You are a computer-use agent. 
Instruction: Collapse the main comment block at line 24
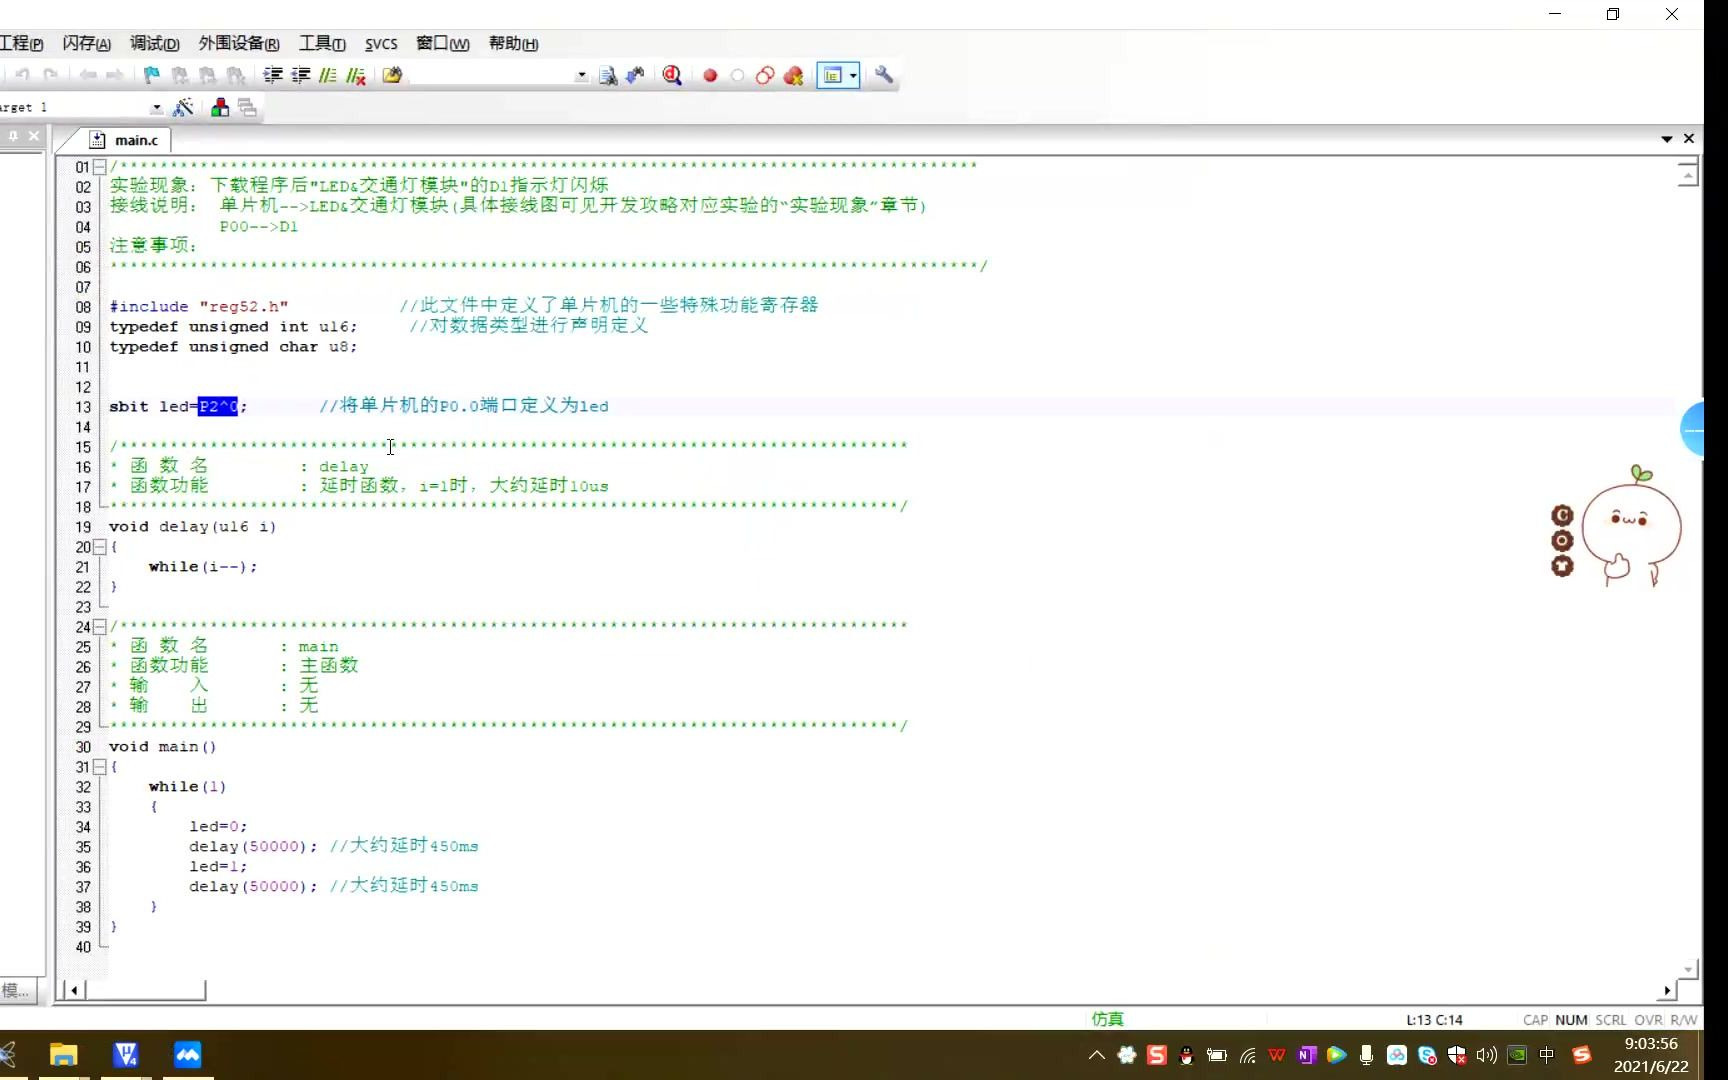coord(99,627)
